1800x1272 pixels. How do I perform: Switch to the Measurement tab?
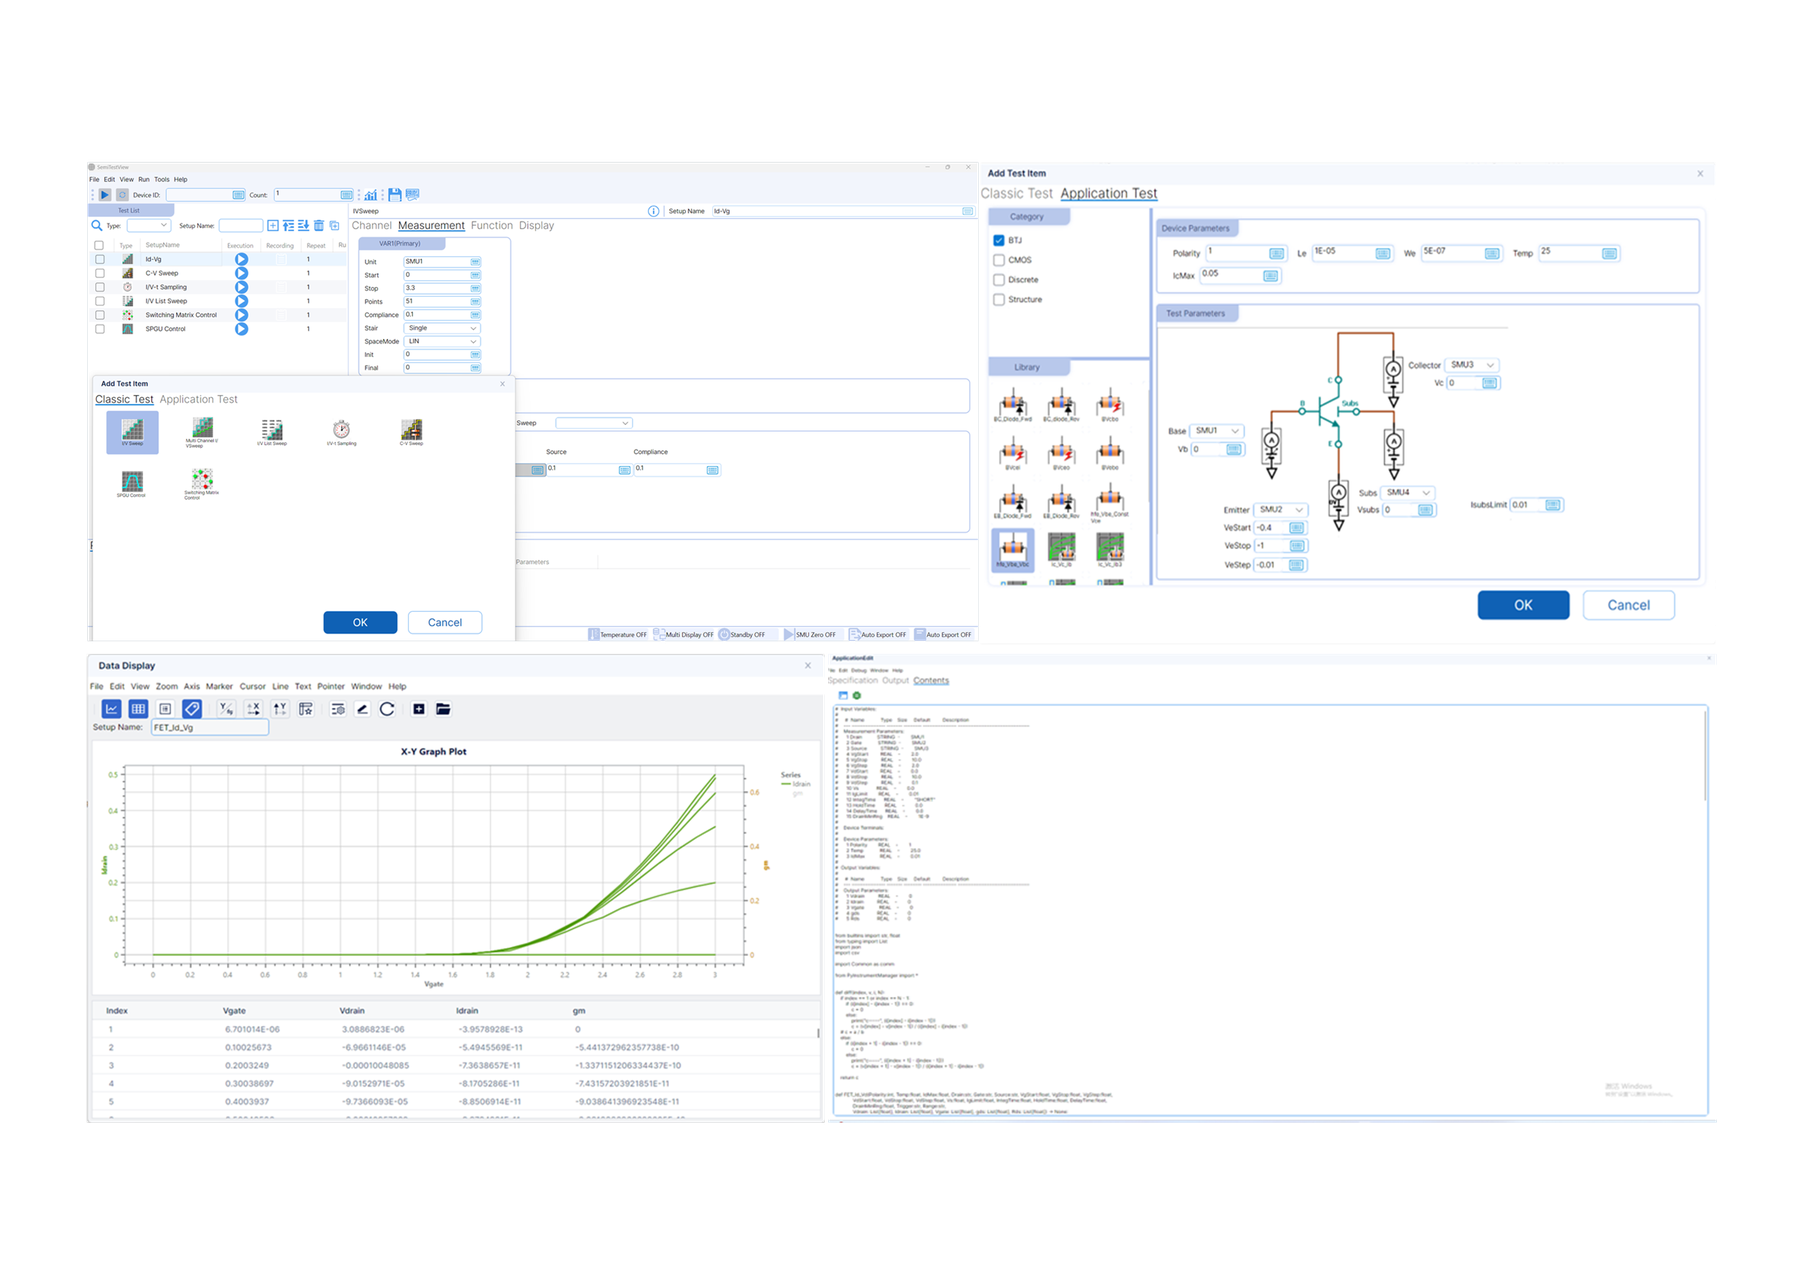[431, 225]
